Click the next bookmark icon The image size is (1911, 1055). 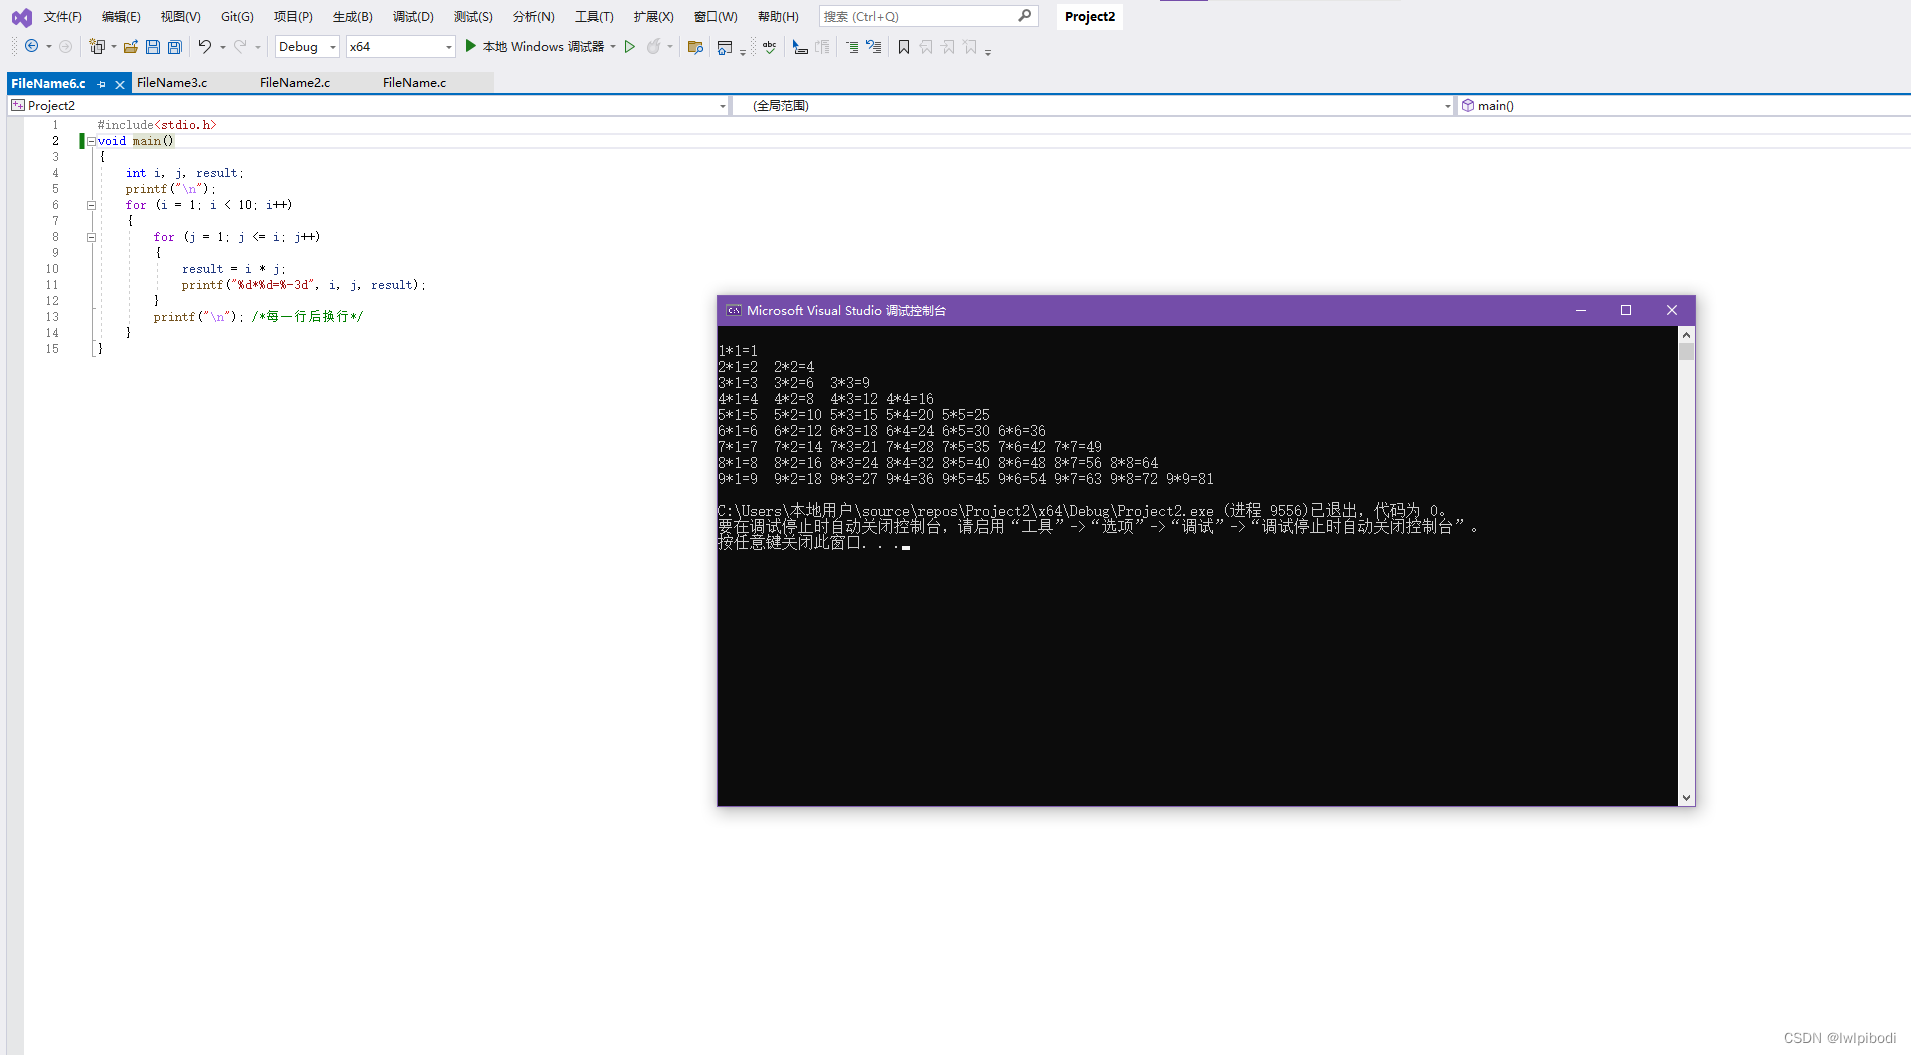tap(948, 47)
